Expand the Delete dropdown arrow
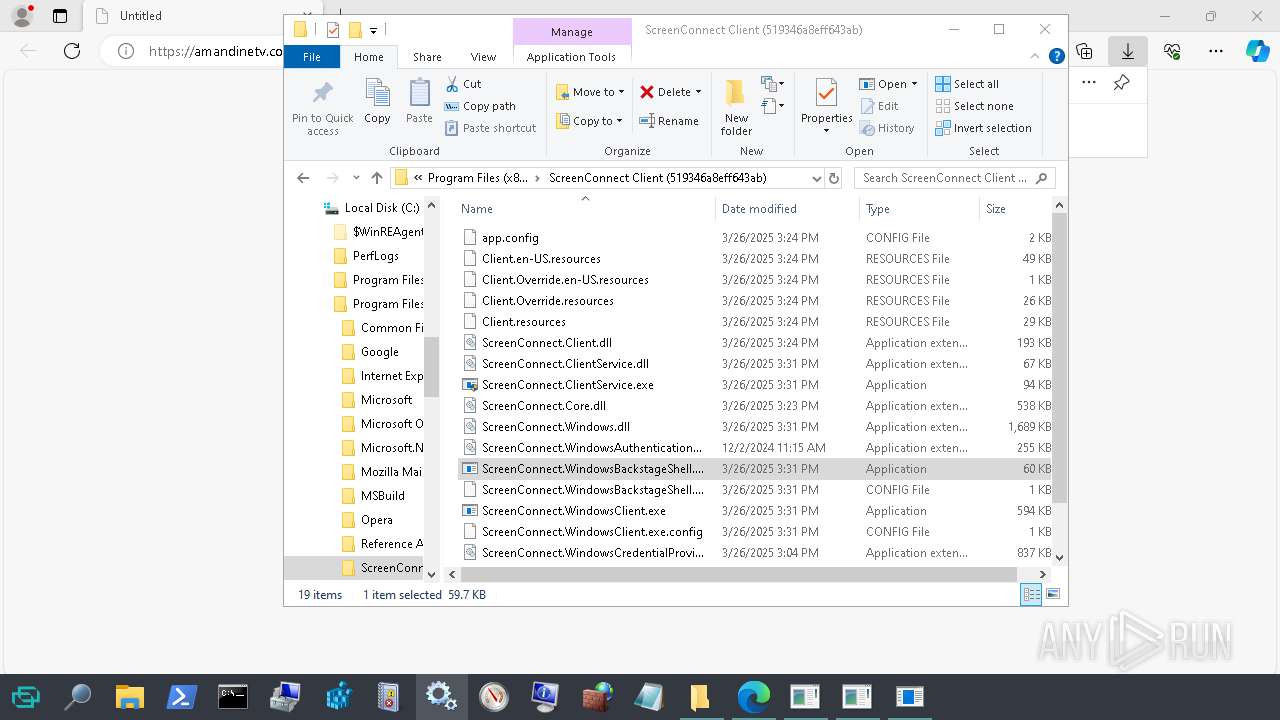The height and width of the screenshot is (720, 1280). (x=698, y=92)
